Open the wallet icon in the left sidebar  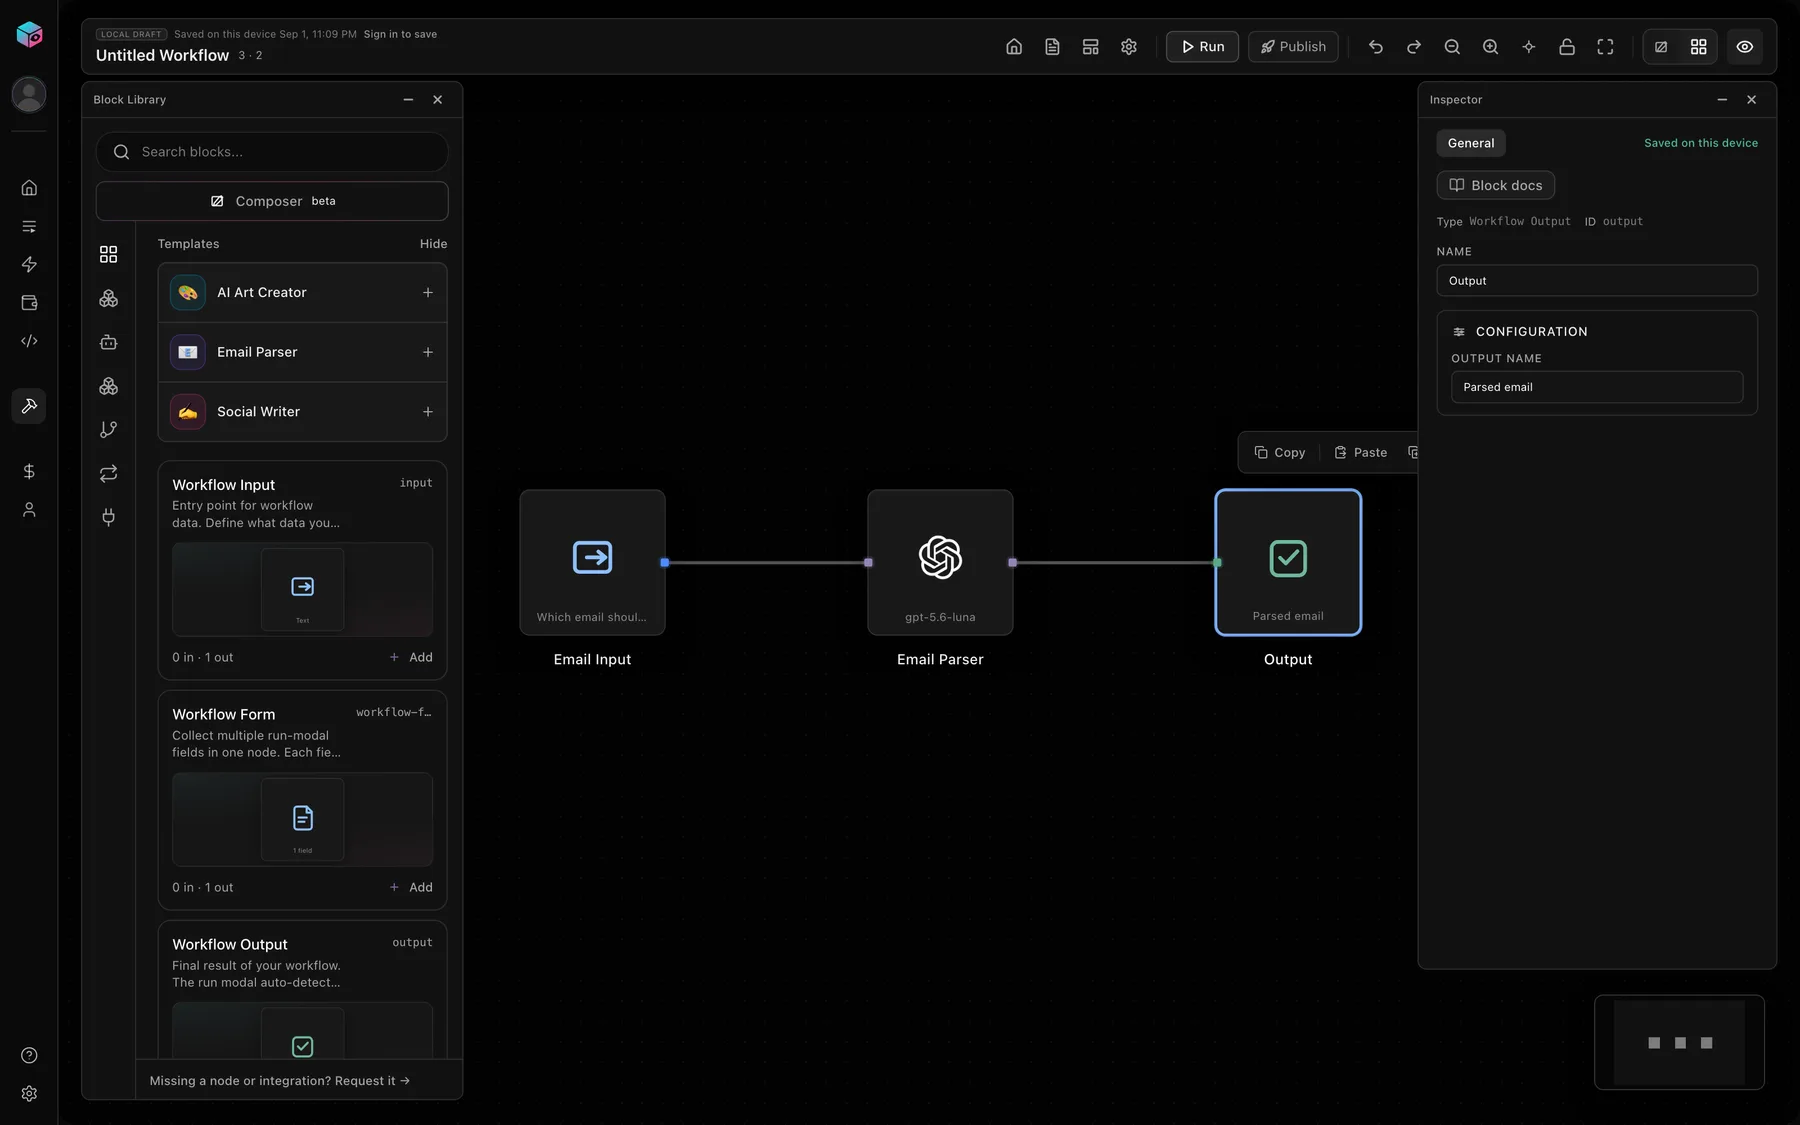(x=29, y=303)
